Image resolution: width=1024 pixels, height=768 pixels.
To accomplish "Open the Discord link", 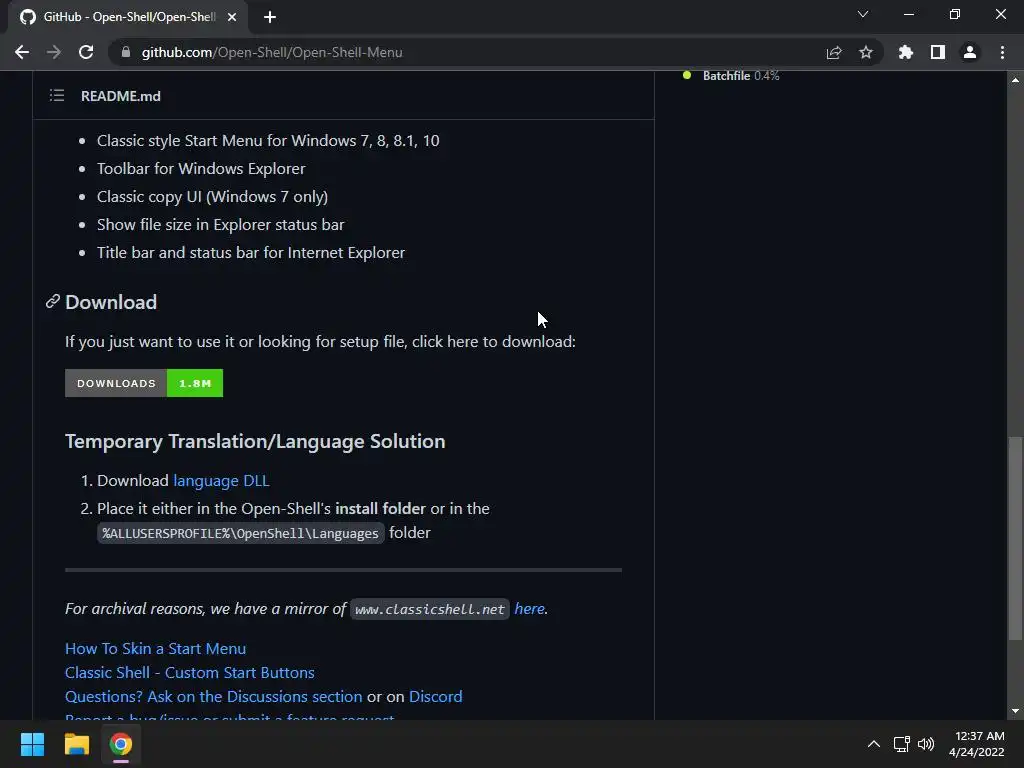I will pos(436,697).
